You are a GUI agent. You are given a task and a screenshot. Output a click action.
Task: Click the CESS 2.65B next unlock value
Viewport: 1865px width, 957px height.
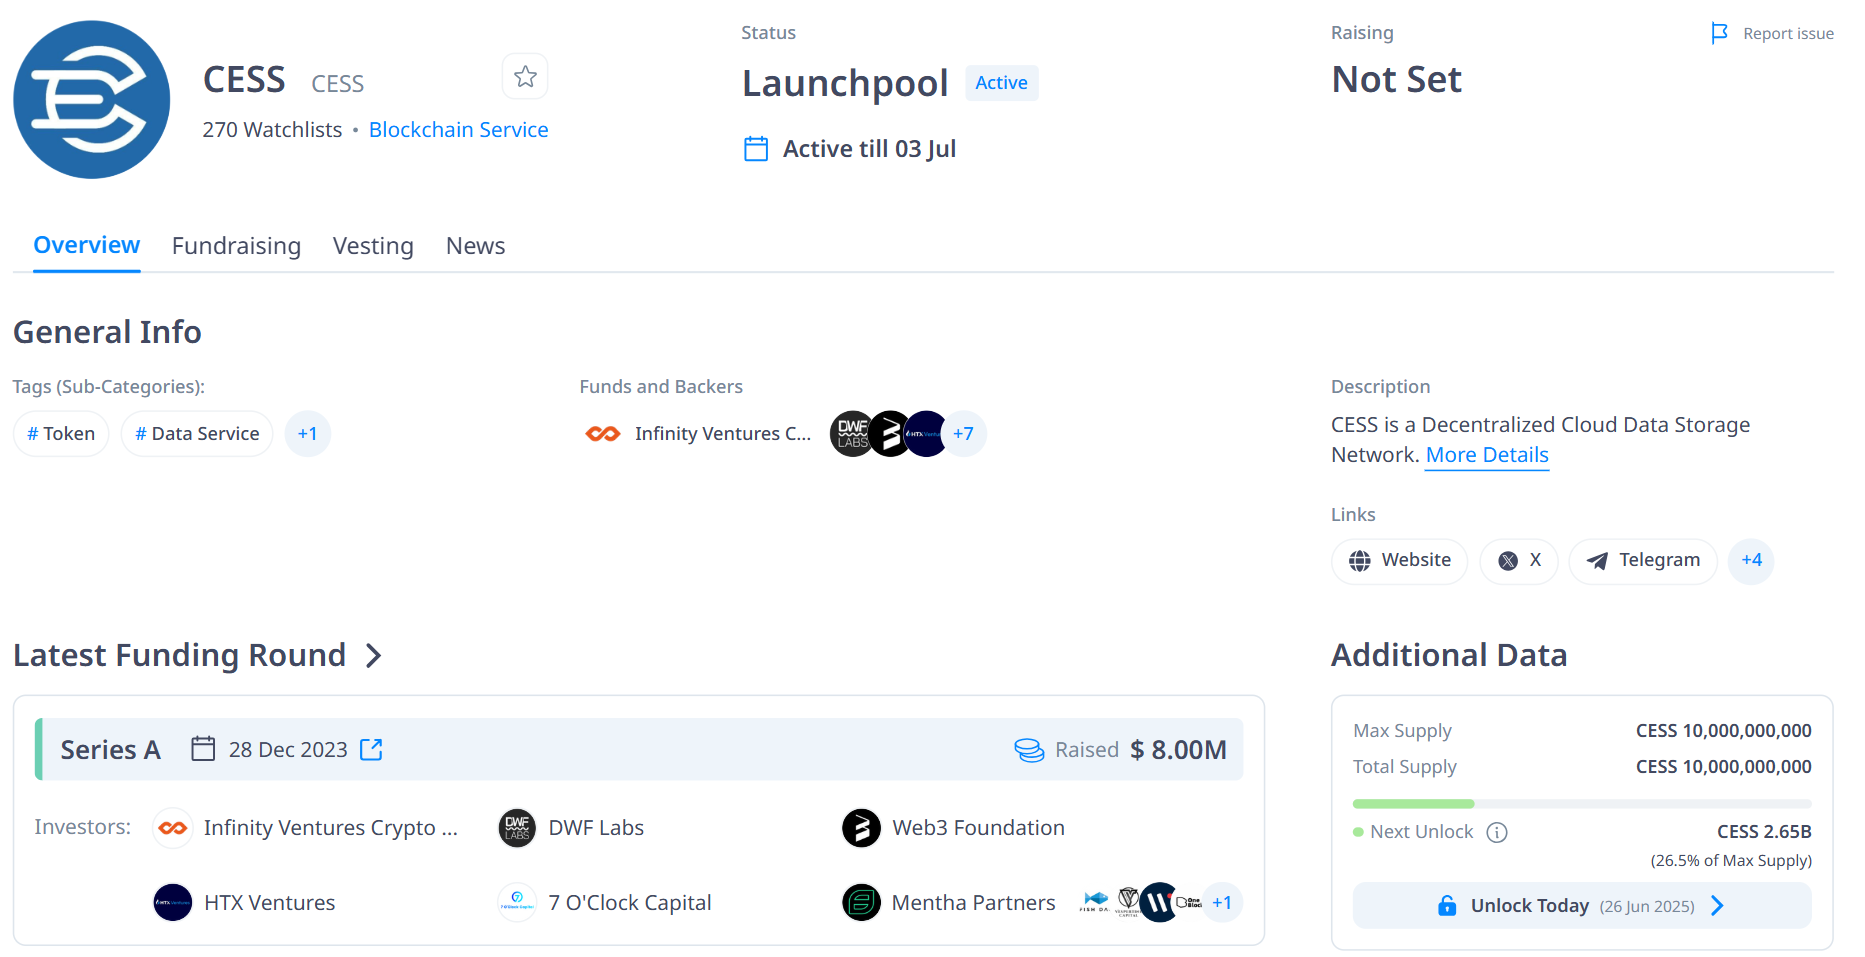tap(1764, 832)
